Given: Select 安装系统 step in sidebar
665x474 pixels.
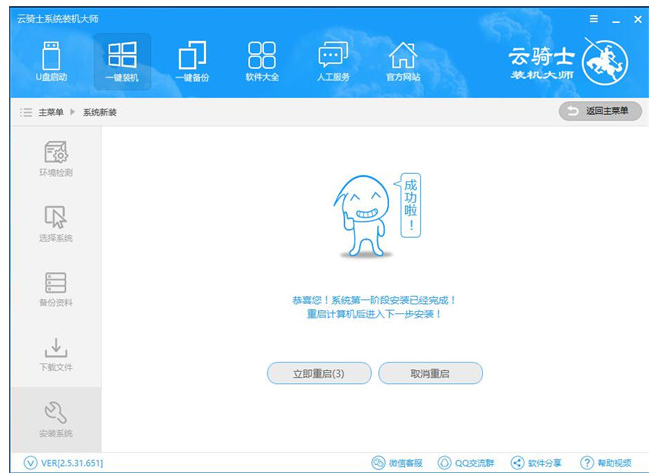Looking at the screenshot, I should (56, 419).
